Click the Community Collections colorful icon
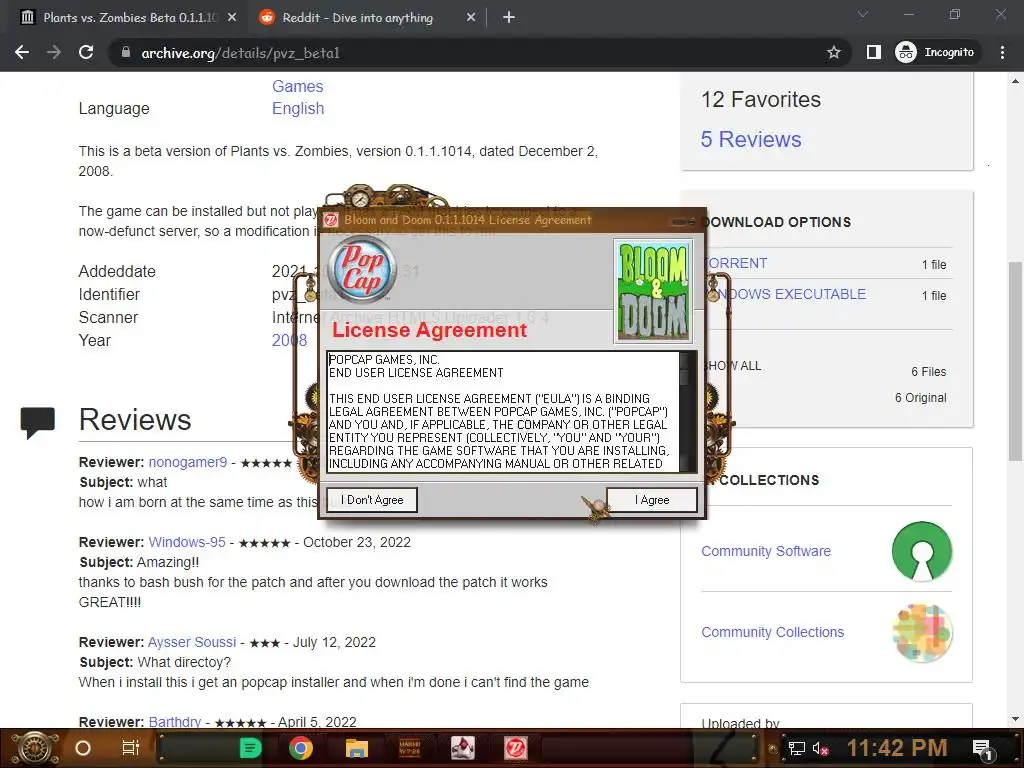This screenshot has width=1024, height=768. [x=922, y=632]
